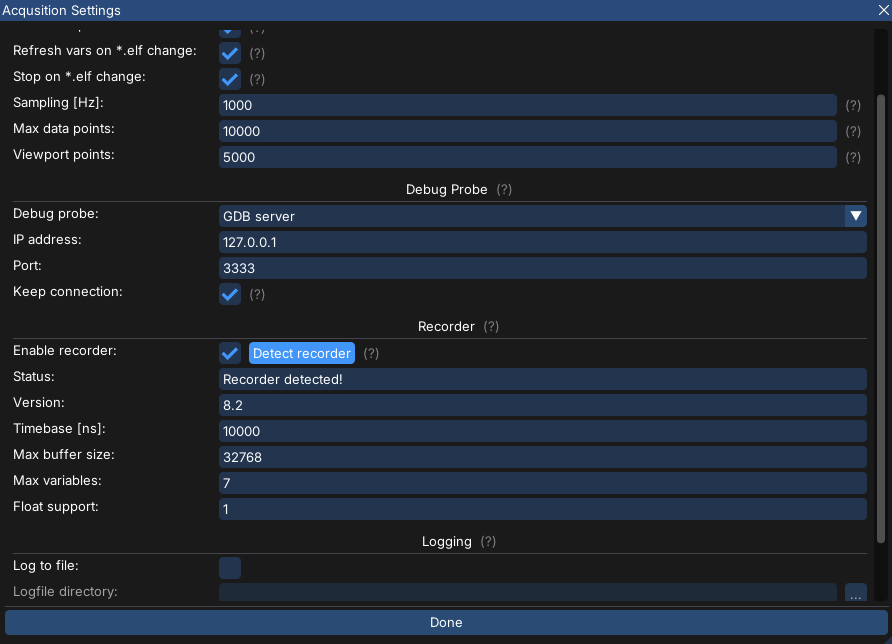Click help icon beside Viewport points

tap(853, 157)
